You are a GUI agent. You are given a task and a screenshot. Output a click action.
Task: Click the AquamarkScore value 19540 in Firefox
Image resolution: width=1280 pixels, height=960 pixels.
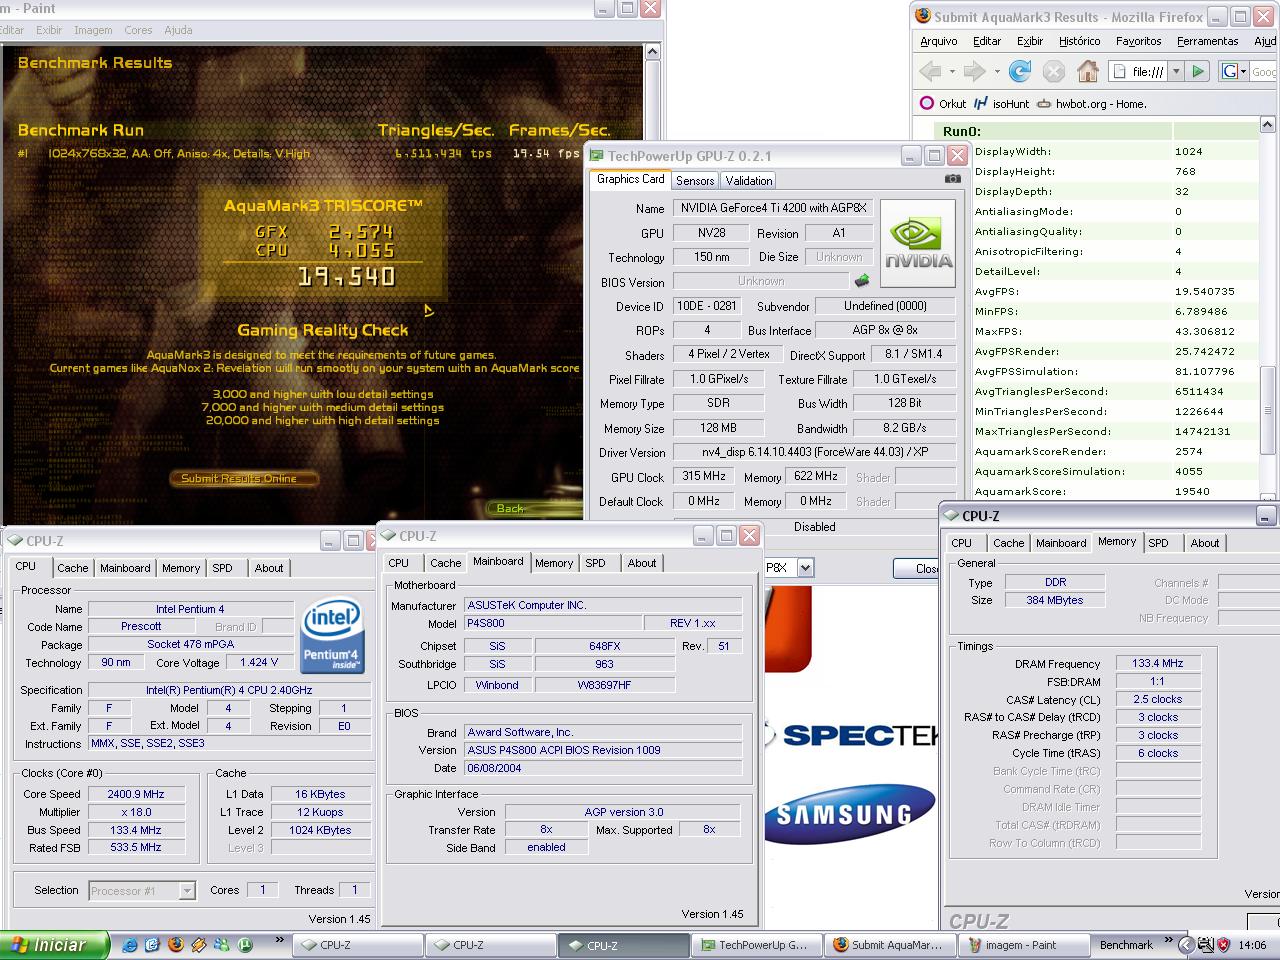coord(1193,491)
